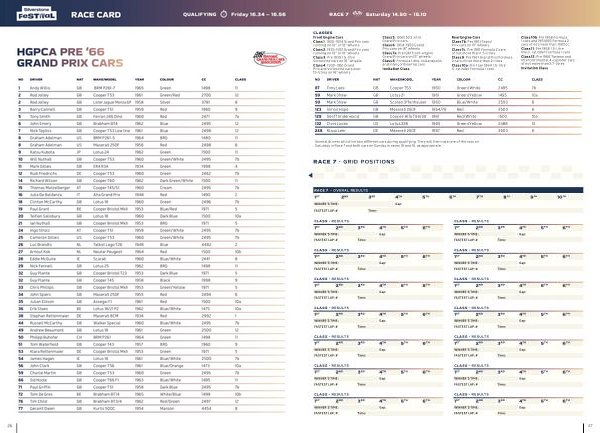The width and height of the screenshot is (600, 433).
Task: Select driver name 'Thomas Matzelberger'
Action: [x=50, y=188]
